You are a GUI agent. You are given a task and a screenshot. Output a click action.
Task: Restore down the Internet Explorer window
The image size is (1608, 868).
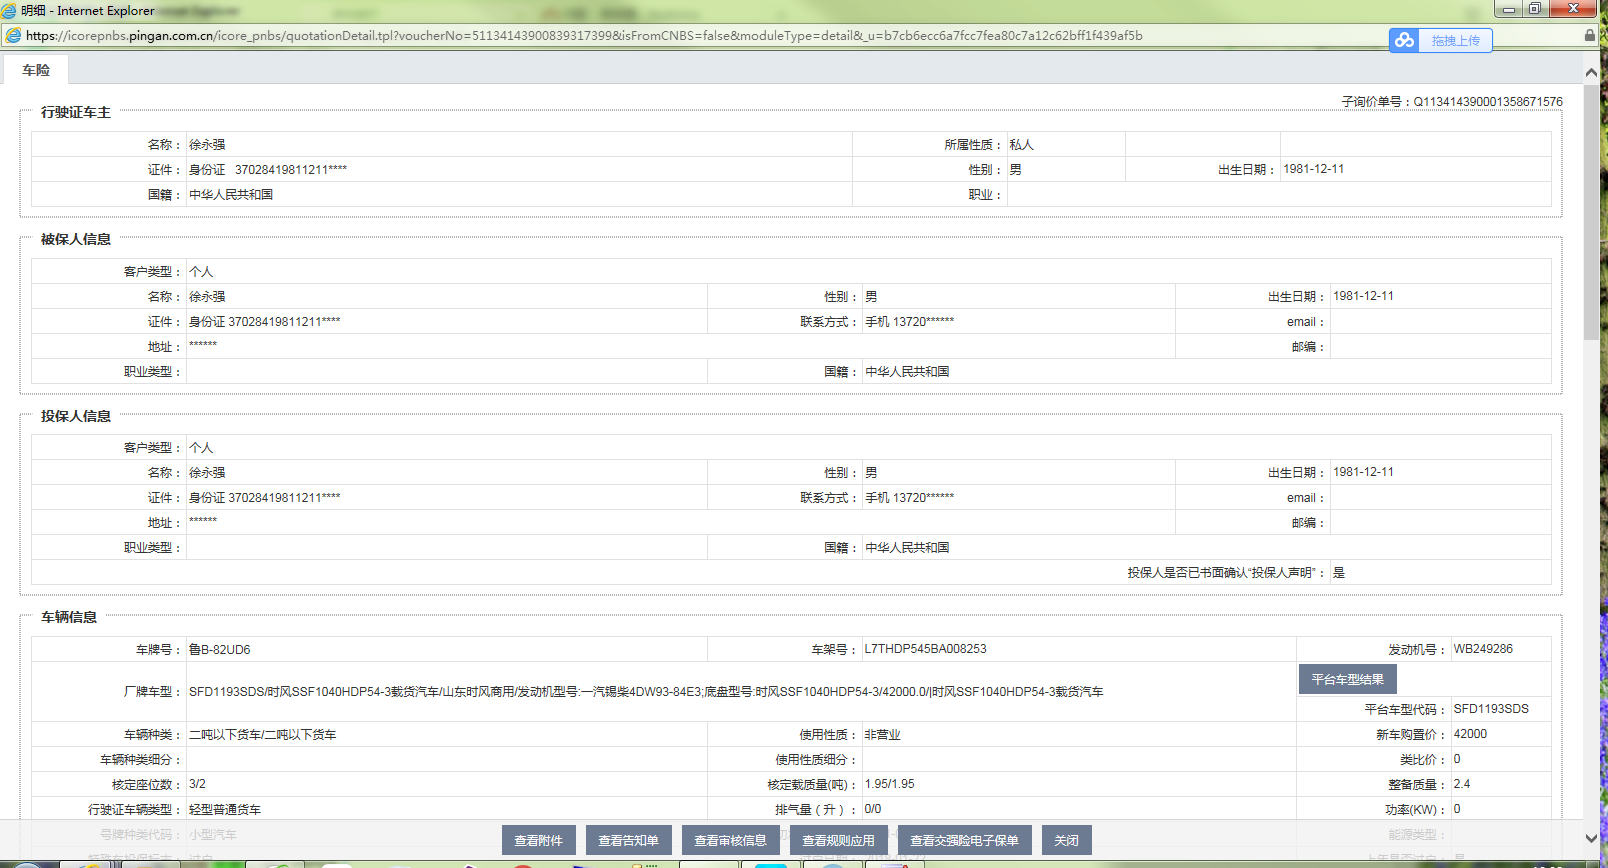pyautogui.click(x=1535, y=9)
